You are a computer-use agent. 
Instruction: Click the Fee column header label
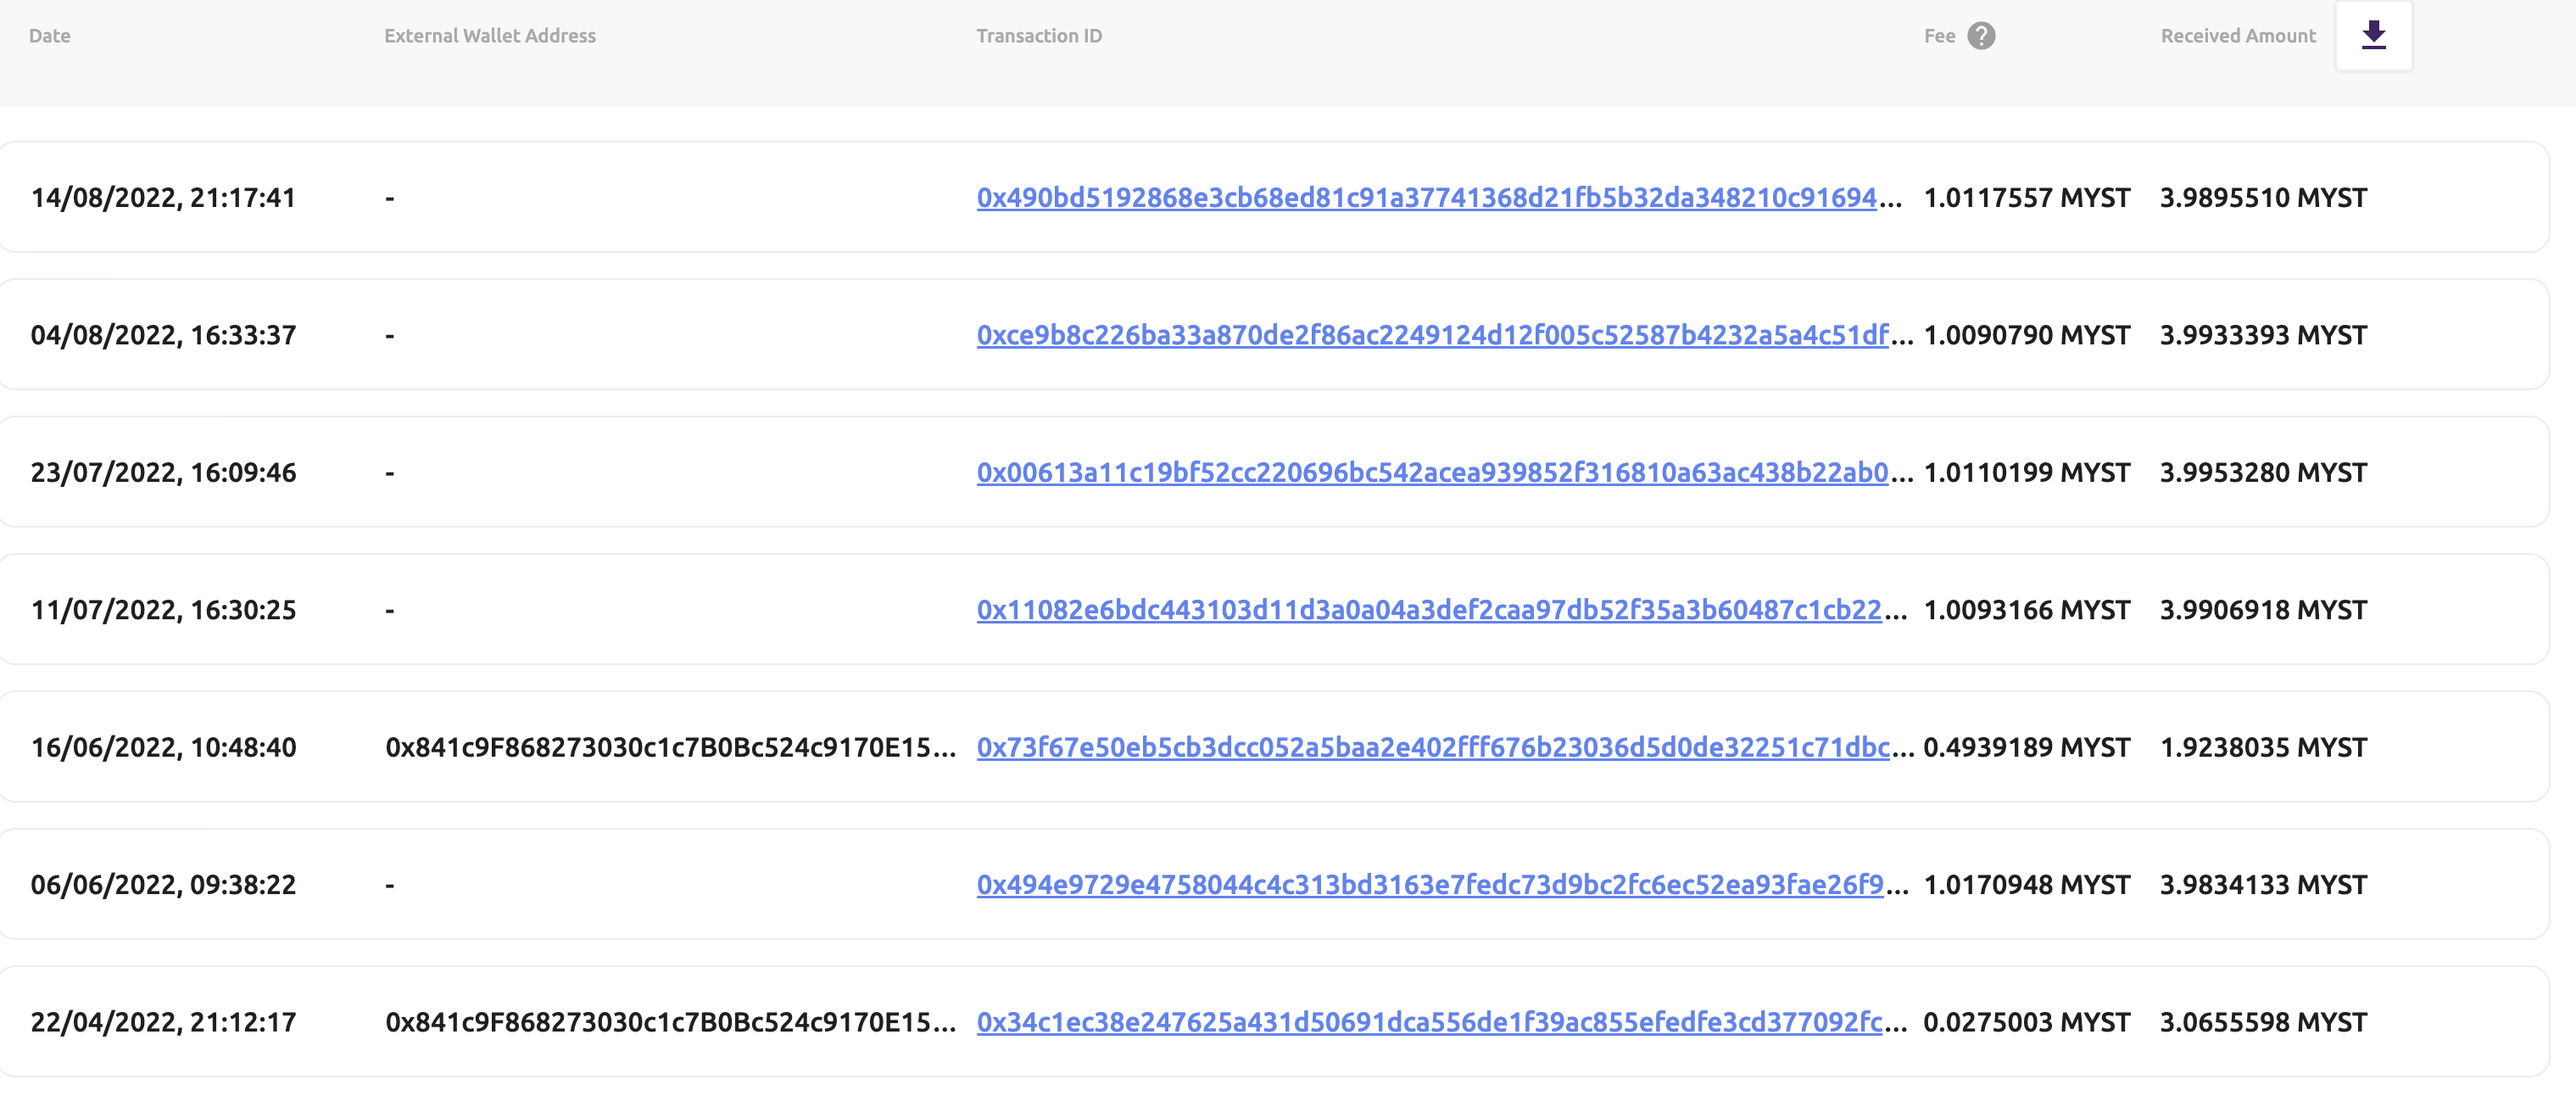[1939, 36]
